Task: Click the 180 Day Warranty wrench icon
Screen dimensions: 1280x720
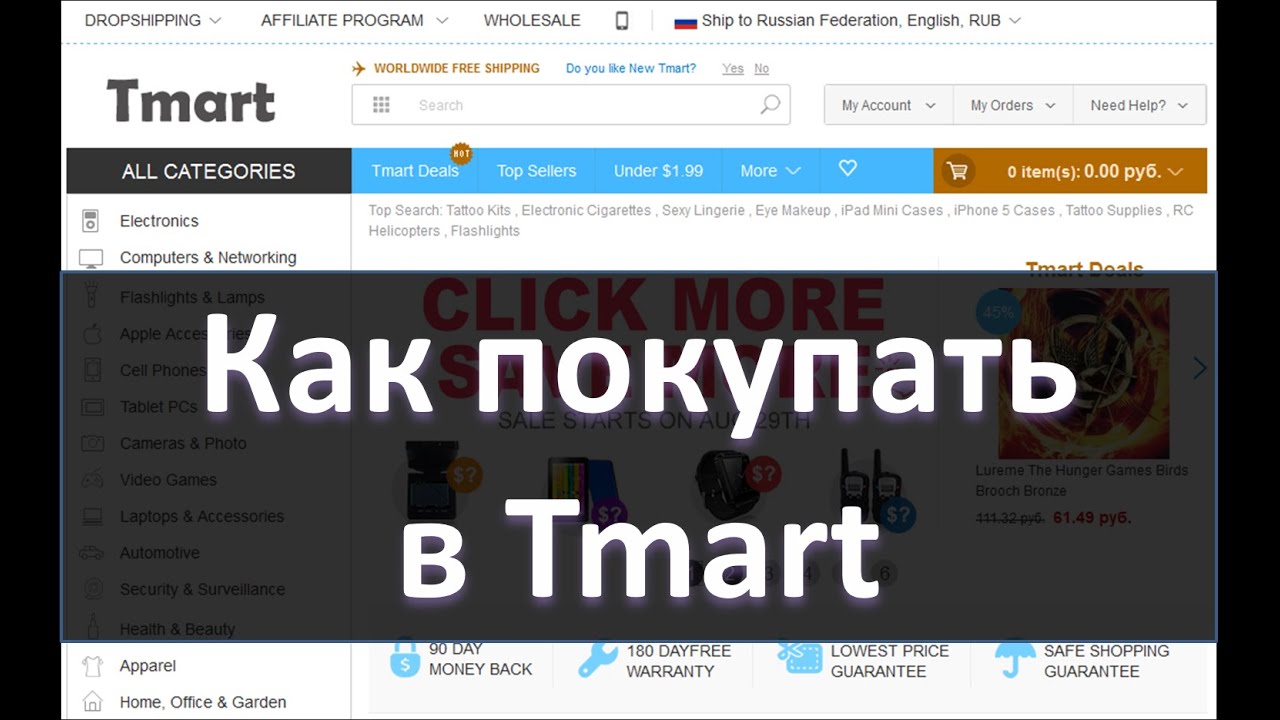Action: pyautogui.click(x=598, y=660)
